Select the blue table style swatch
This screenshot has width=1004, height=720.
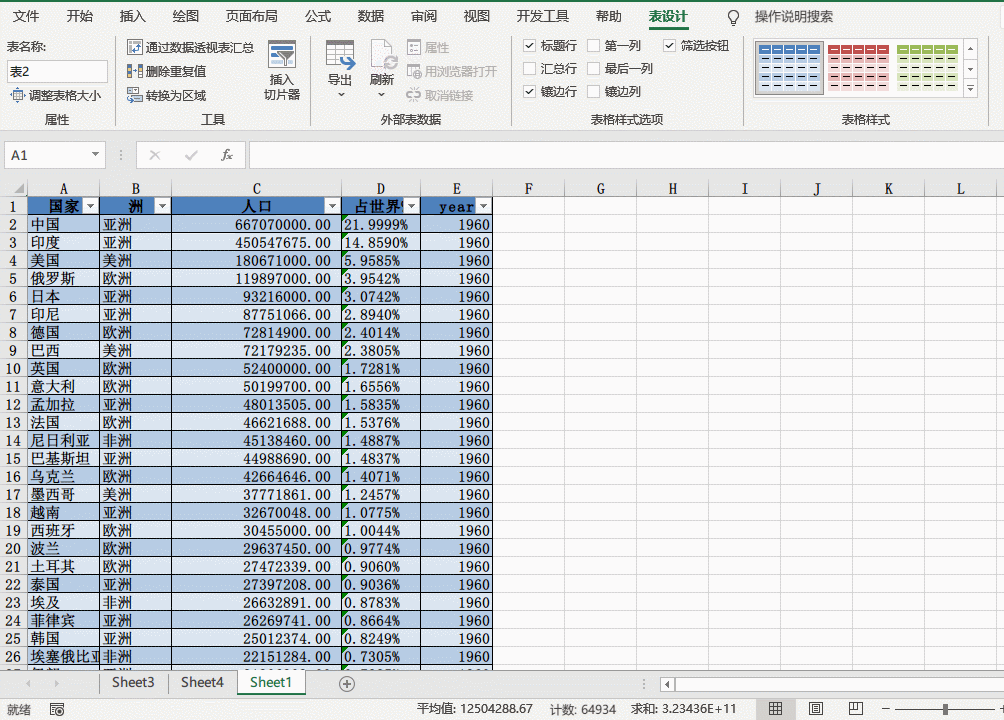click(x=789, y=68)
